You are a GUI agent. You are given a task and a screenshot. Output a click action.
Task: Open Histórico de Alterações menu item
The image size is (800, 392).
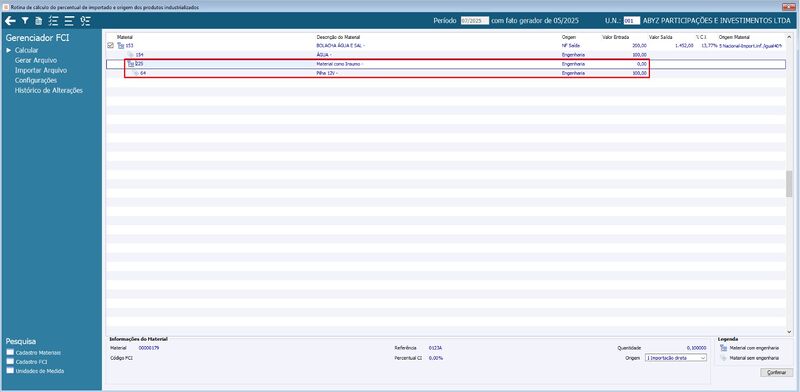49,90
